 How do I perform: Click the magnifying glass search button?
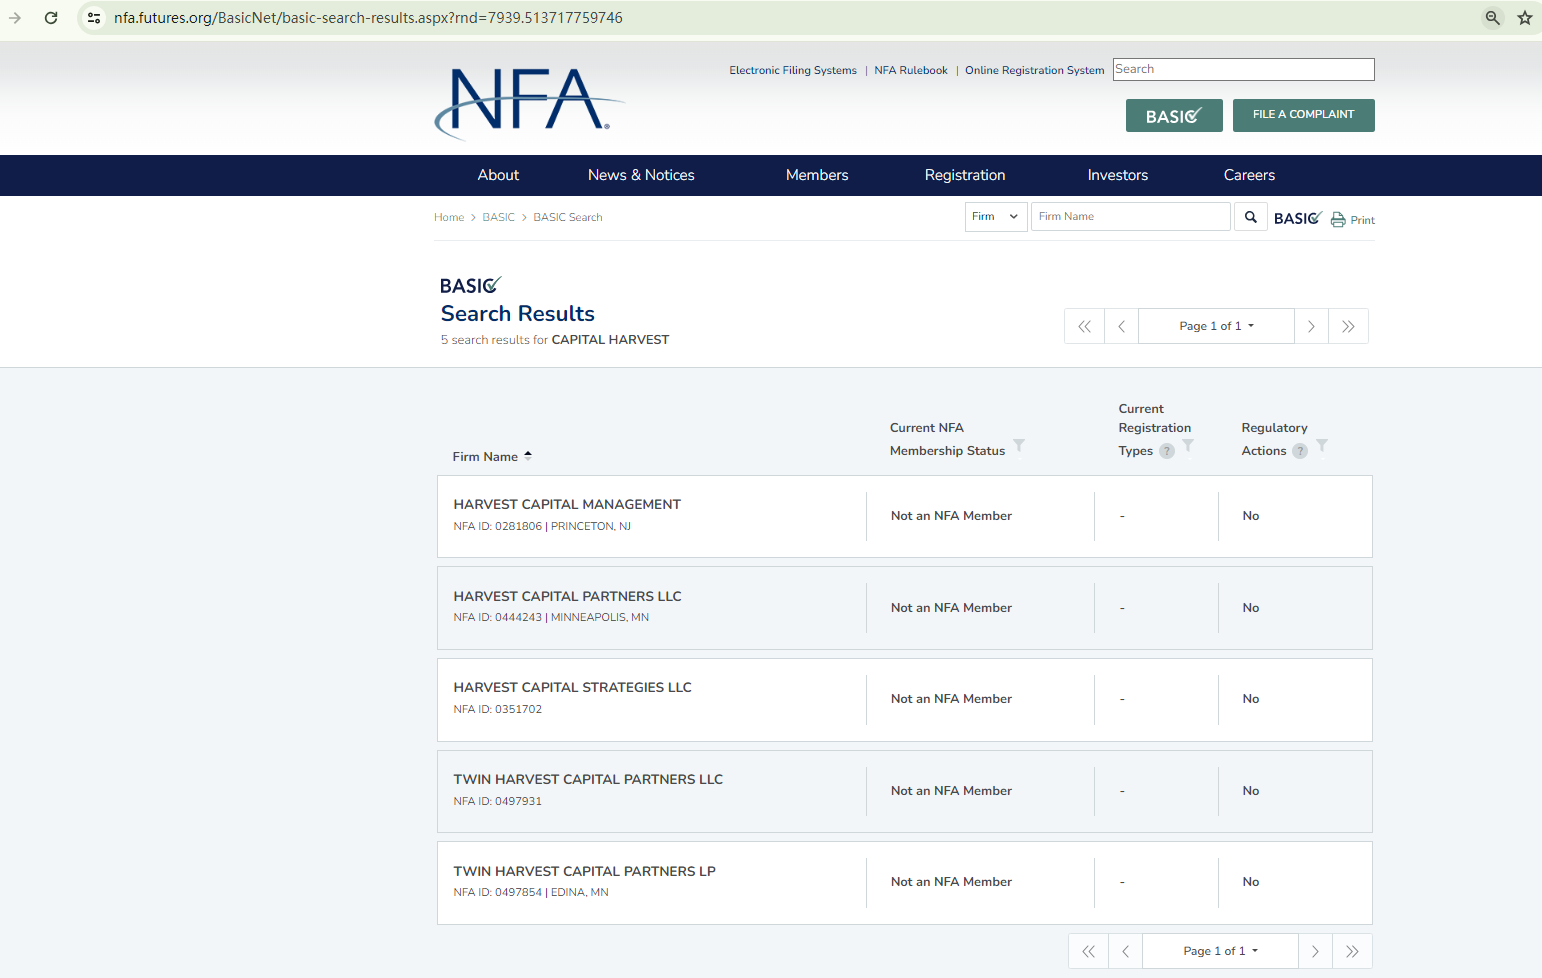pos(1250,217)
